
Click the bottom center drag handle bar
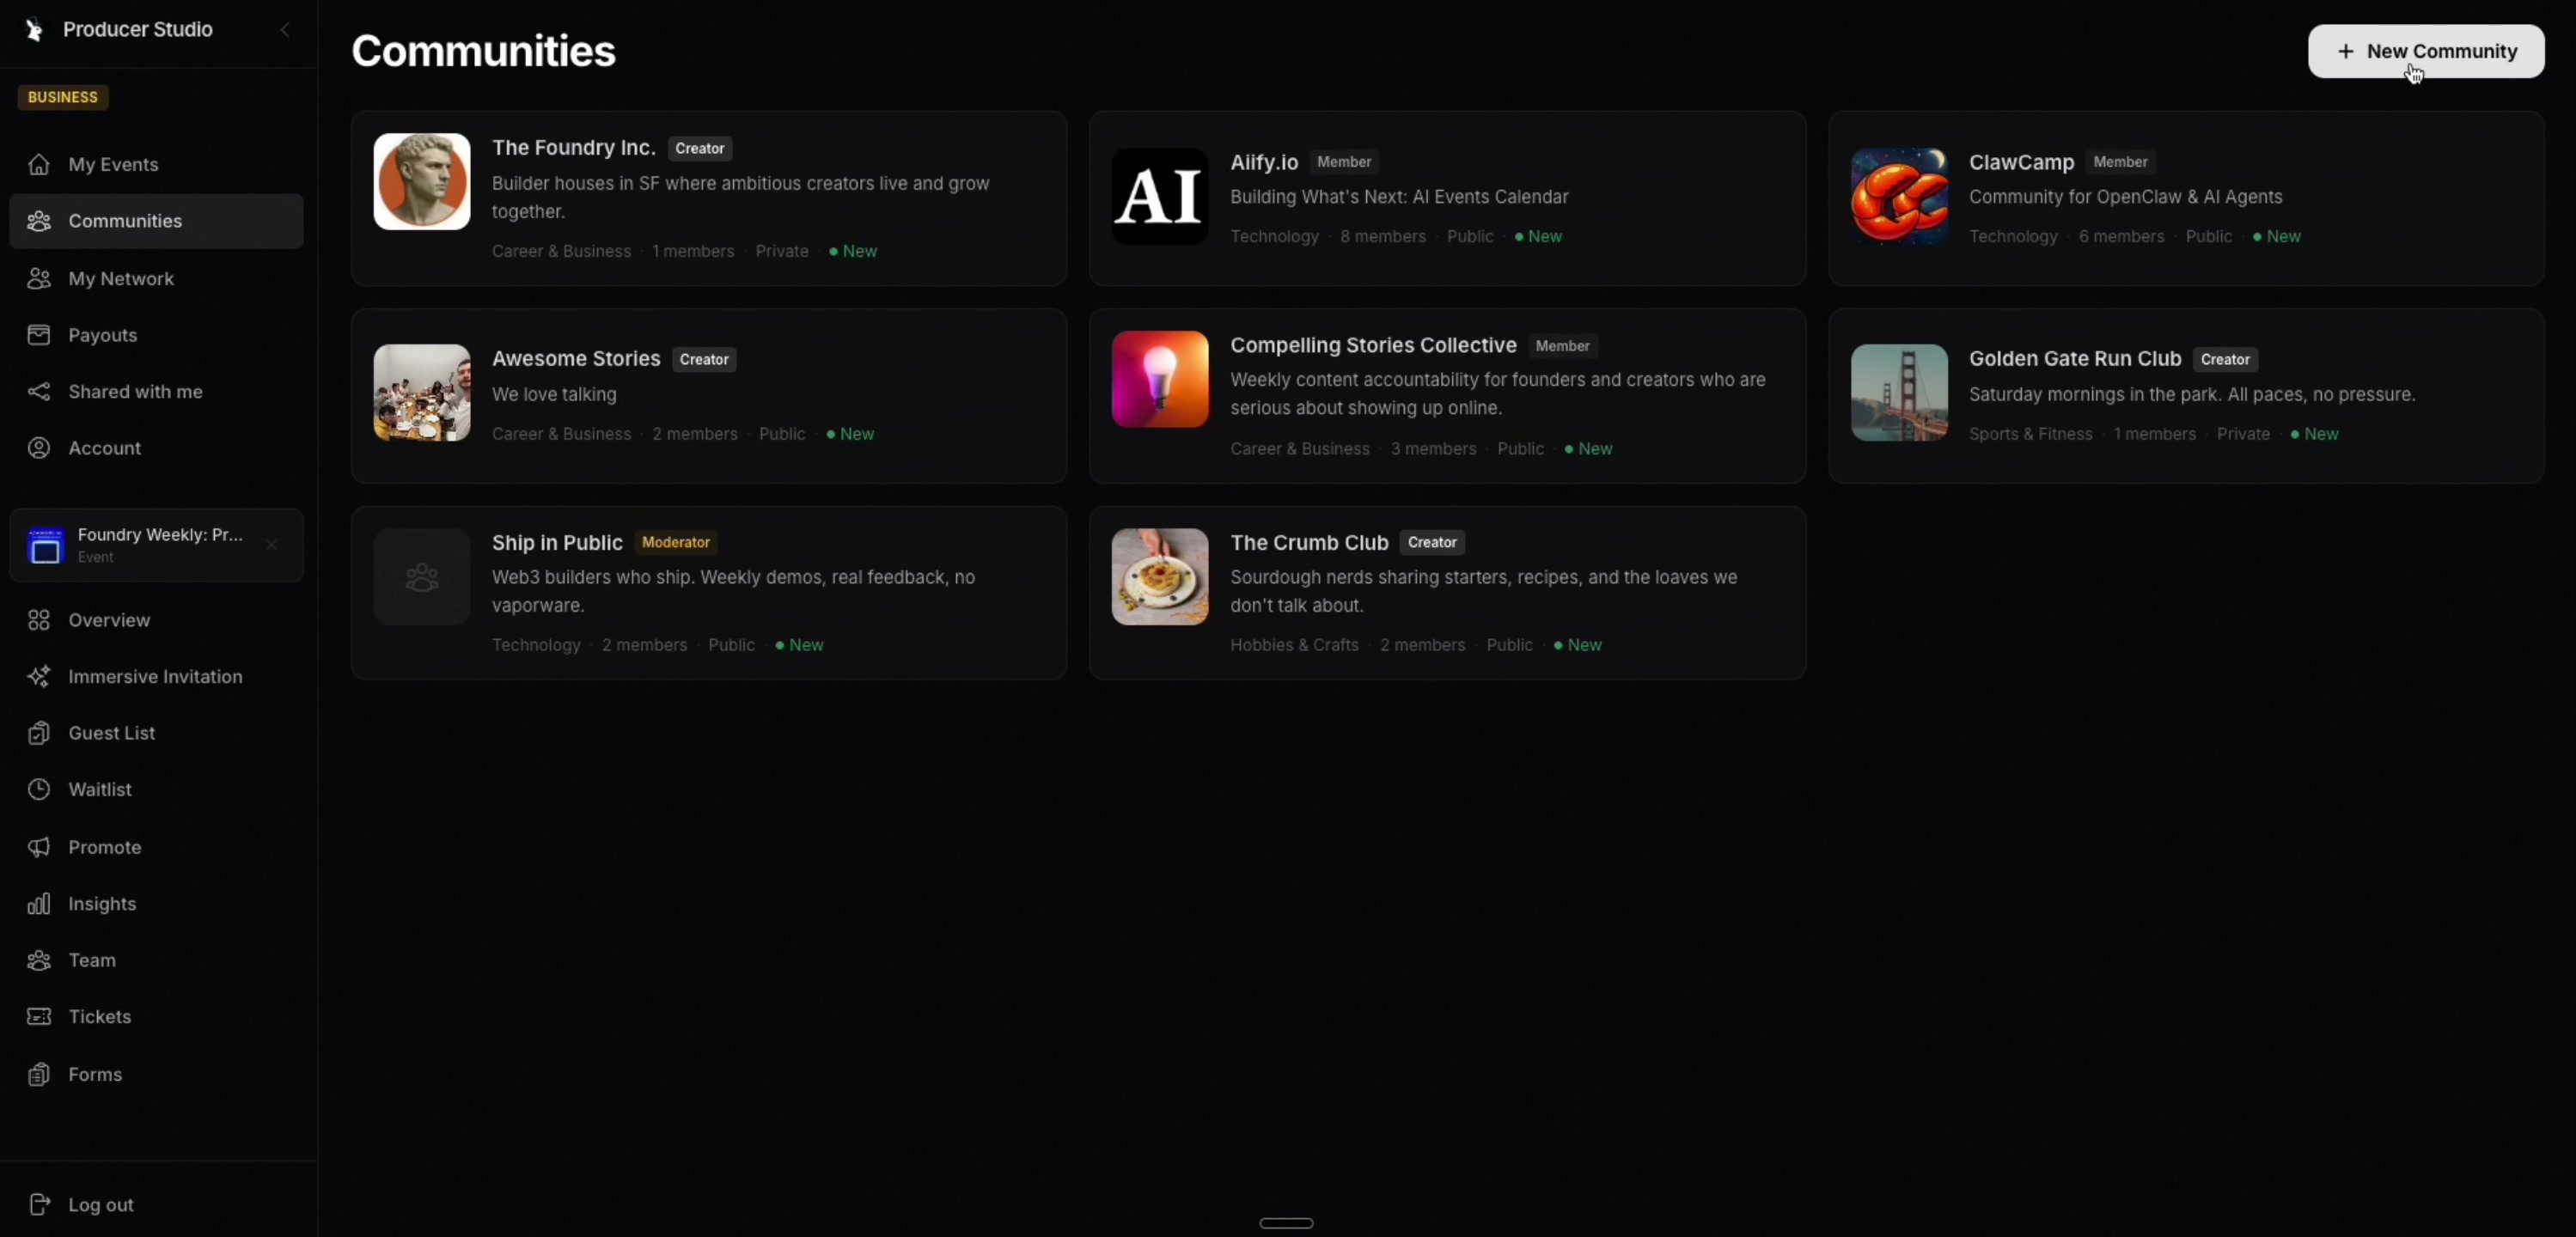[x=1286, y=1223]
